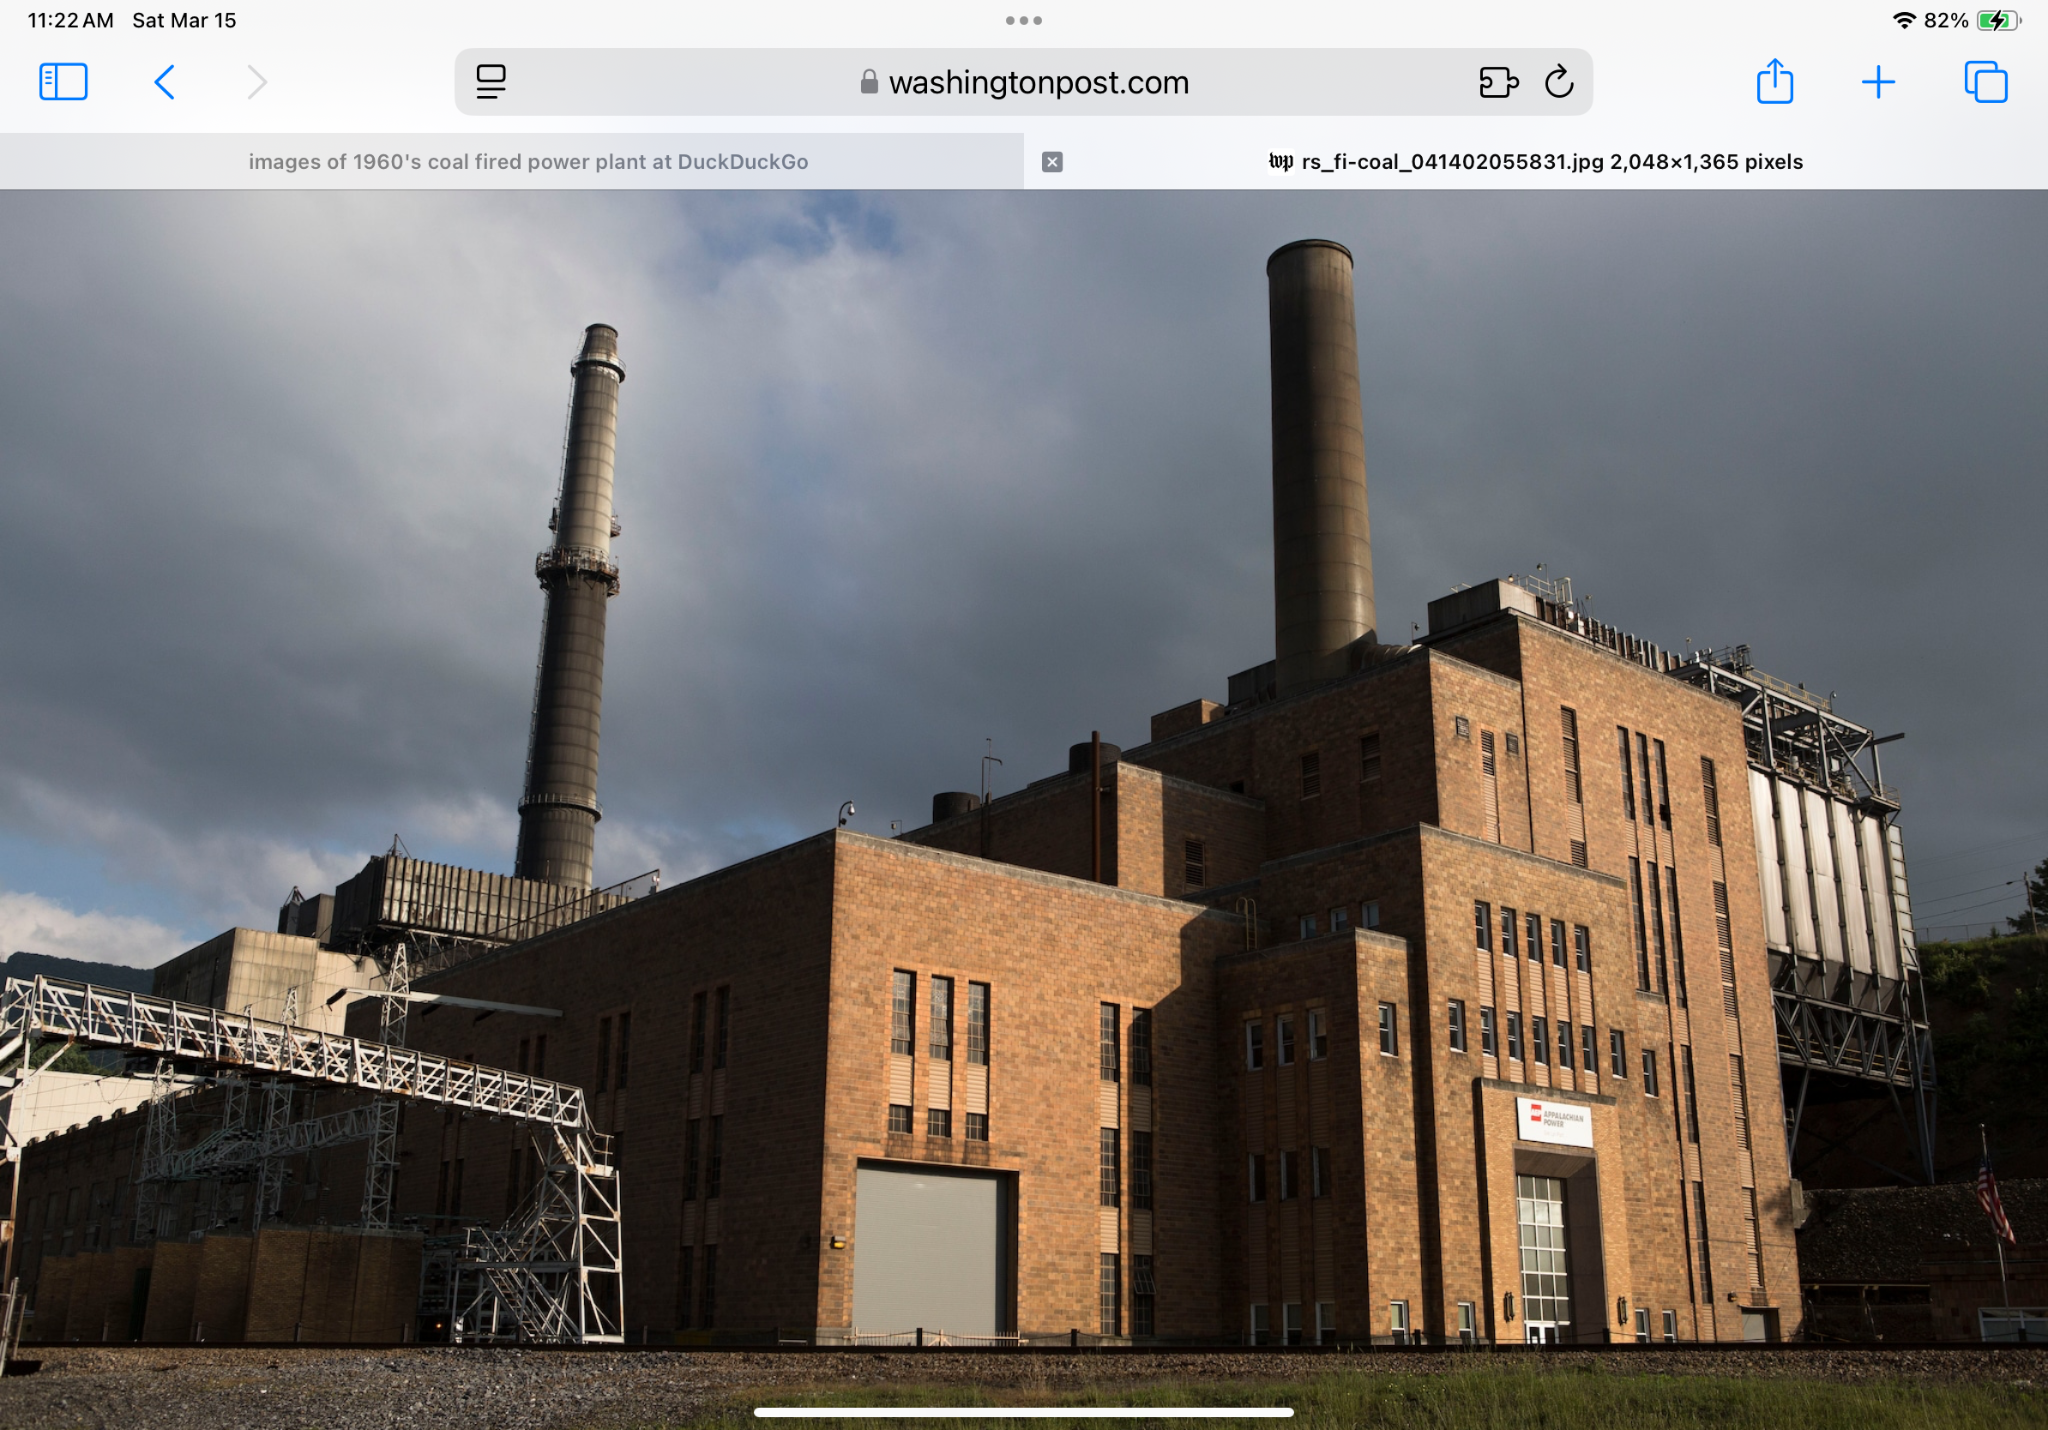Show the Safari sidebar
Screen dimensions: 2048x1430
63,82
